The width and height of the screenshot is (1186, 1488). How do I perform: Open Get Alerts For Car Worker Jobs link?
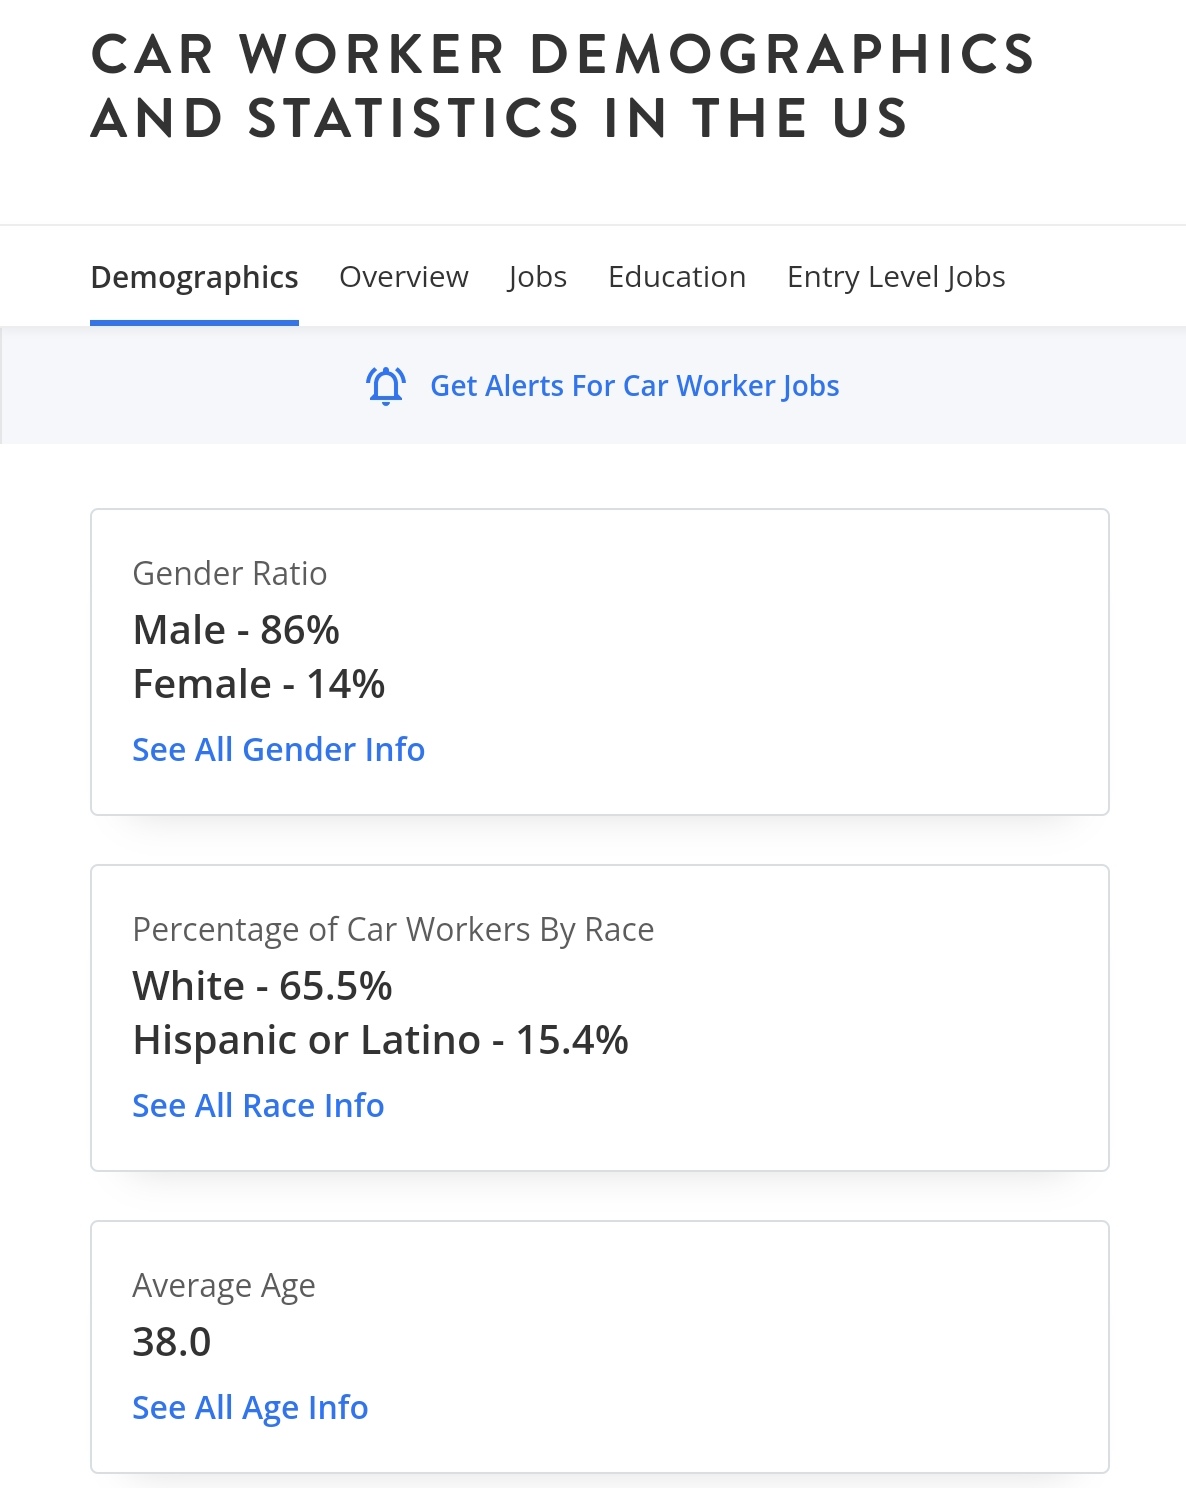634,386
